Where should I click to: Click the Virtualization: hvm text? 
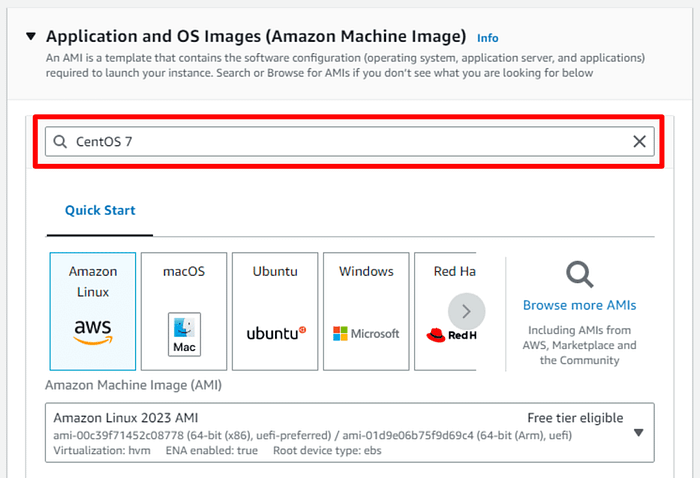coord(102,450)
